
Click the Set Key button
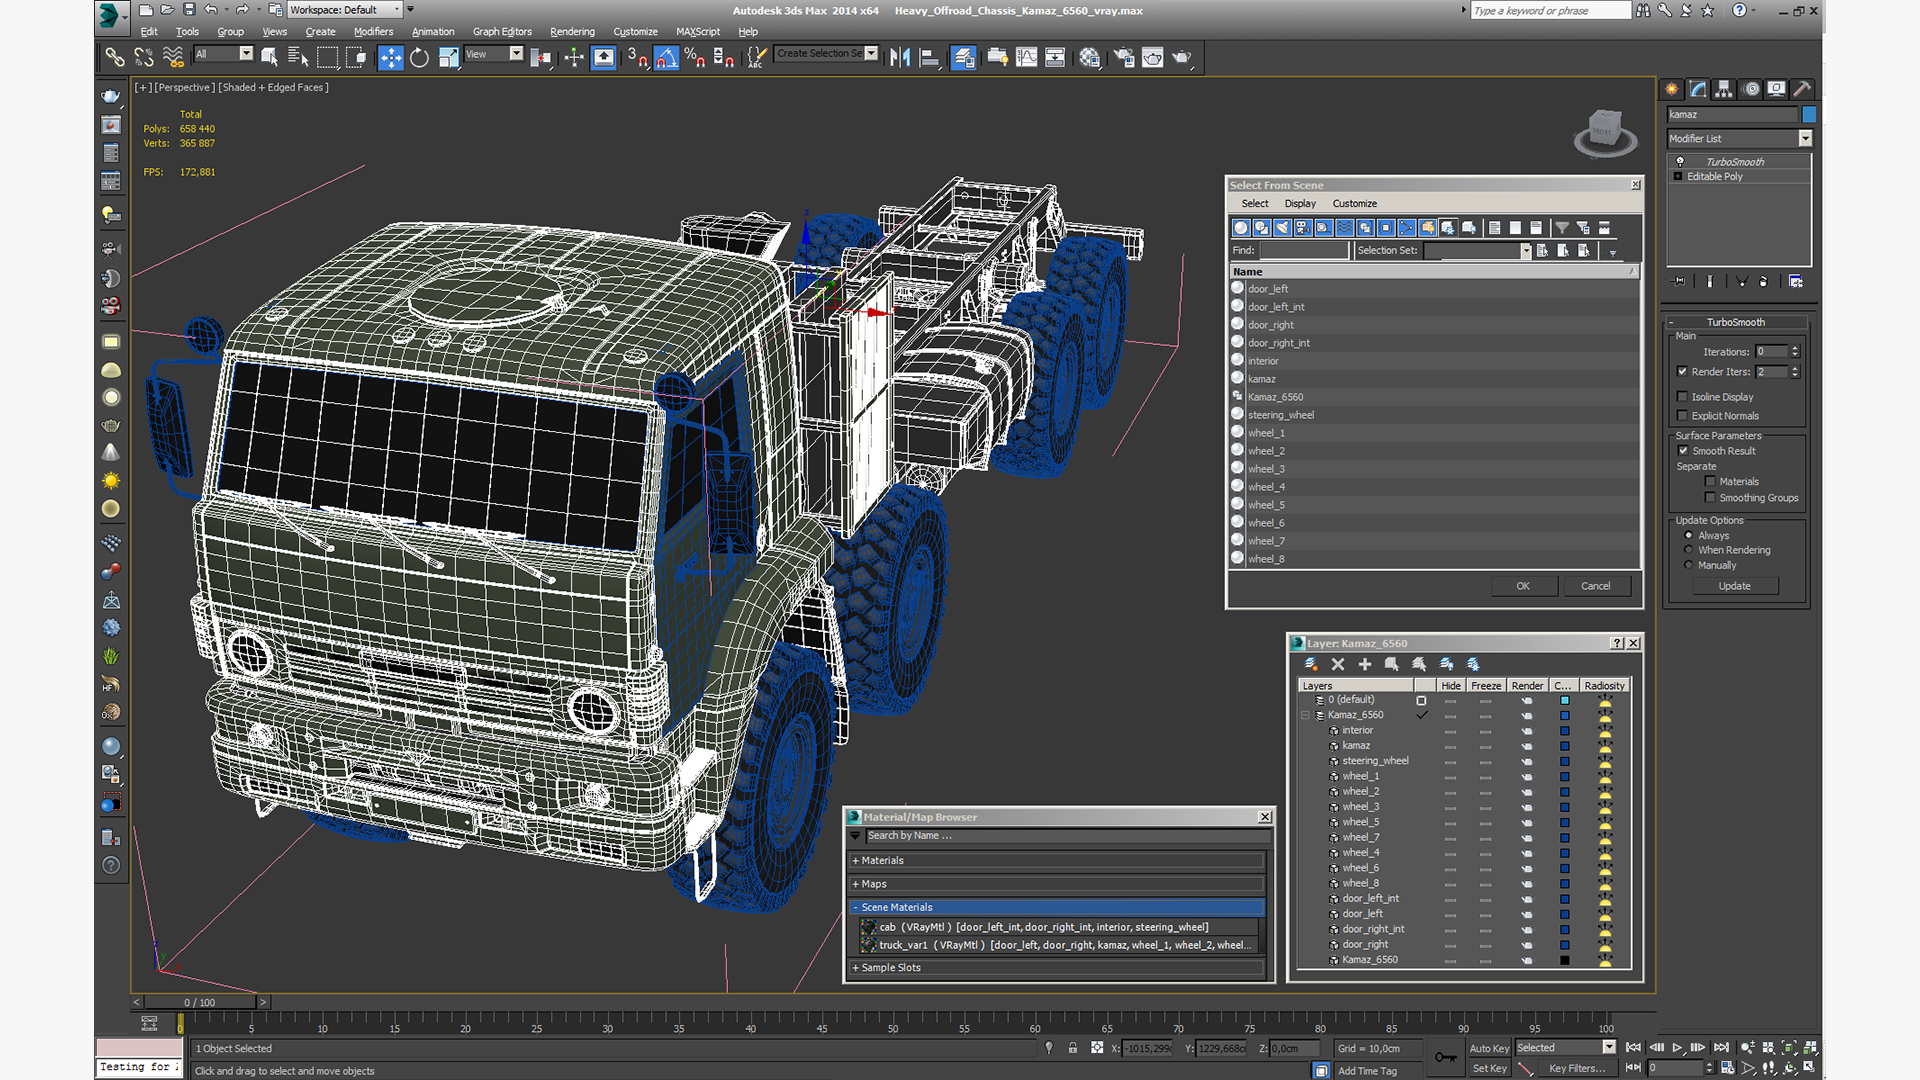(1489, 1069)
